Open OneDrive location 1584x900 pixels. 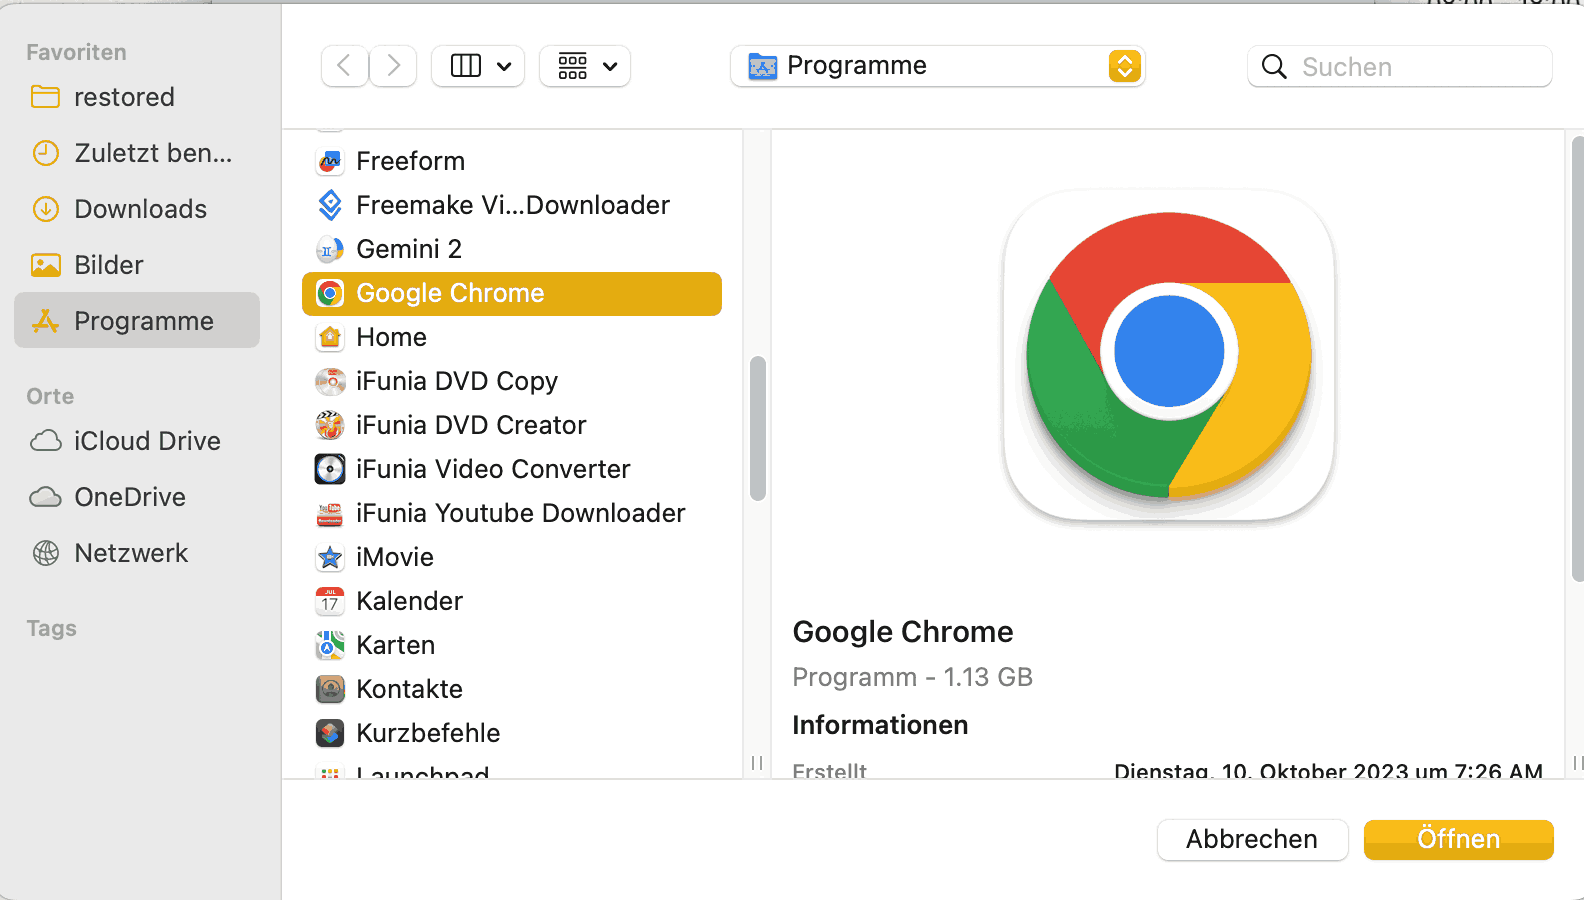[137, 497]
